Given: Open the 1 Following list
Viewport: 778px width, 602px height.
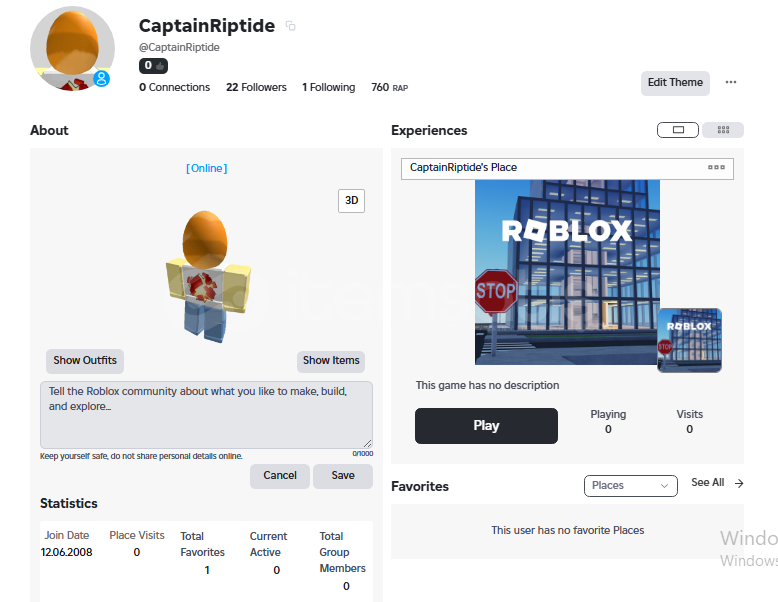Looking at the screenshot, I should 328,87.
